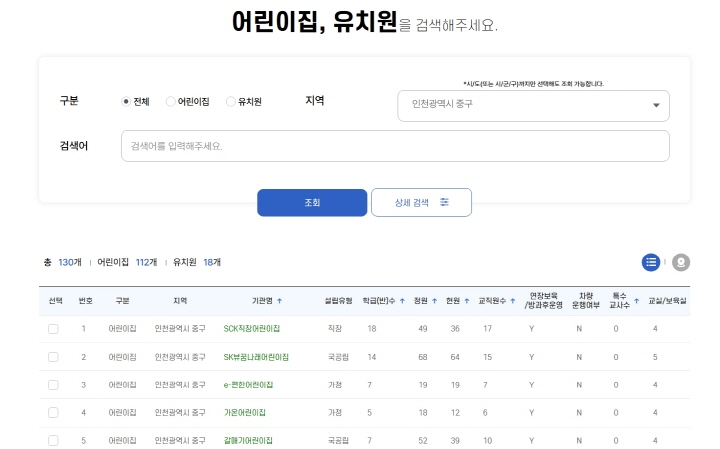Click the 설립유형 column header
Image resolution: width=720 pixels, height=449 pixels.
[338, 301]
